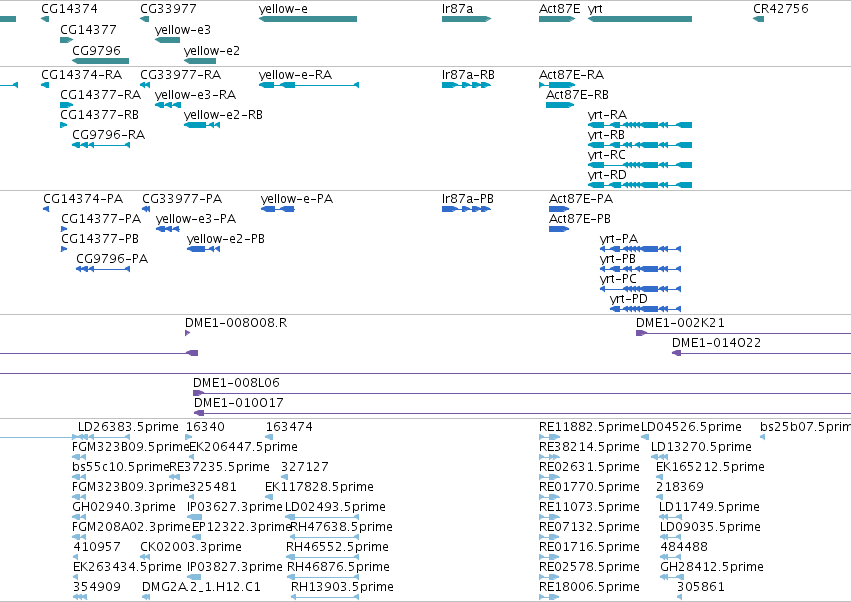Select the EK263434.5prime EST label

[x=127, y=567]
